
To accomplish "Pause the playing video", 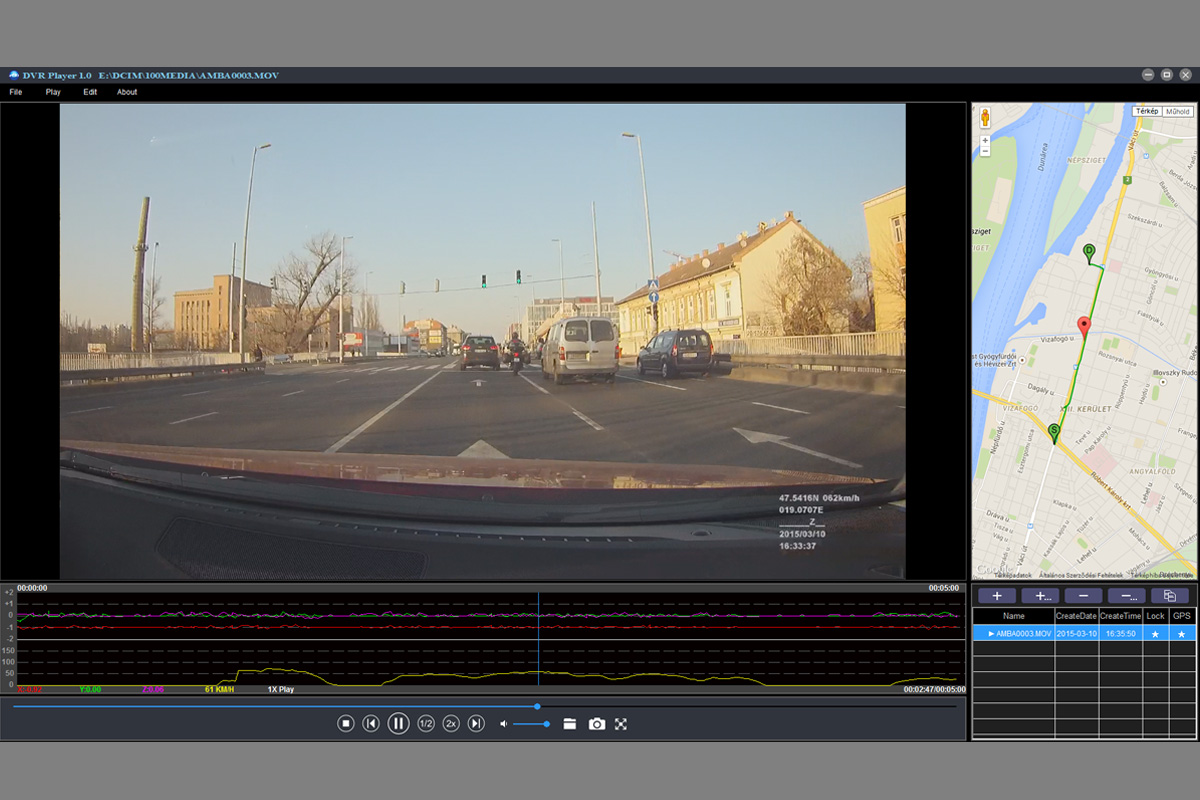I will pos(398,724).
